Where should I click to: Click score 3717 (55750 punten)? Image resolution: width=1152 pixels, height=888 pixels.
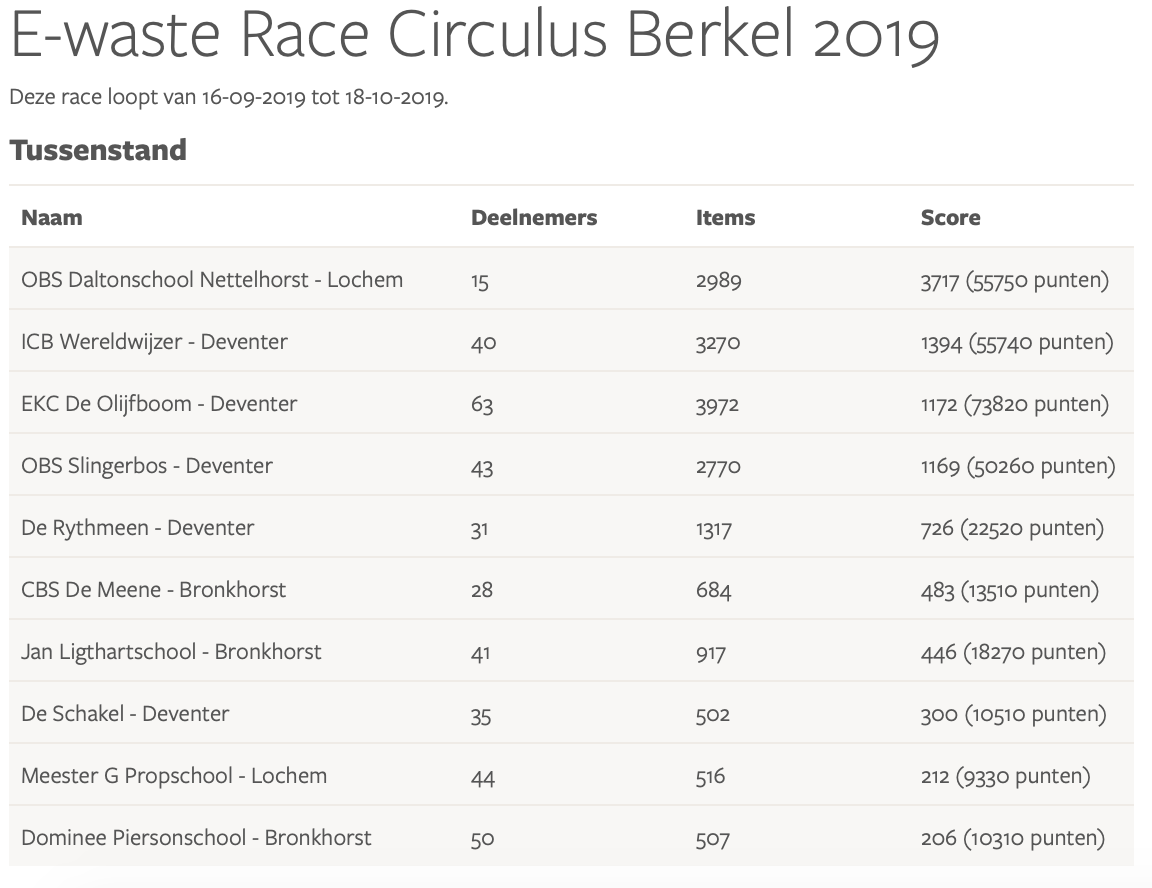pyautogui.click(x=1014, y=280)
